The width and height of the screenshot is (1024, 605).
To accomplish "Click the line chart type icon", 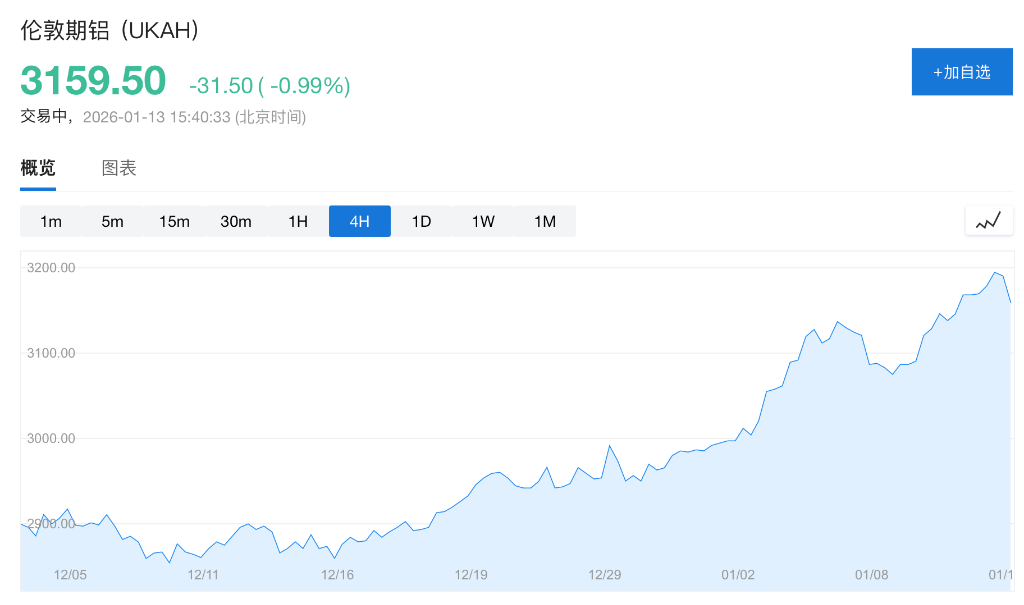I will click(x=988, y=221).
